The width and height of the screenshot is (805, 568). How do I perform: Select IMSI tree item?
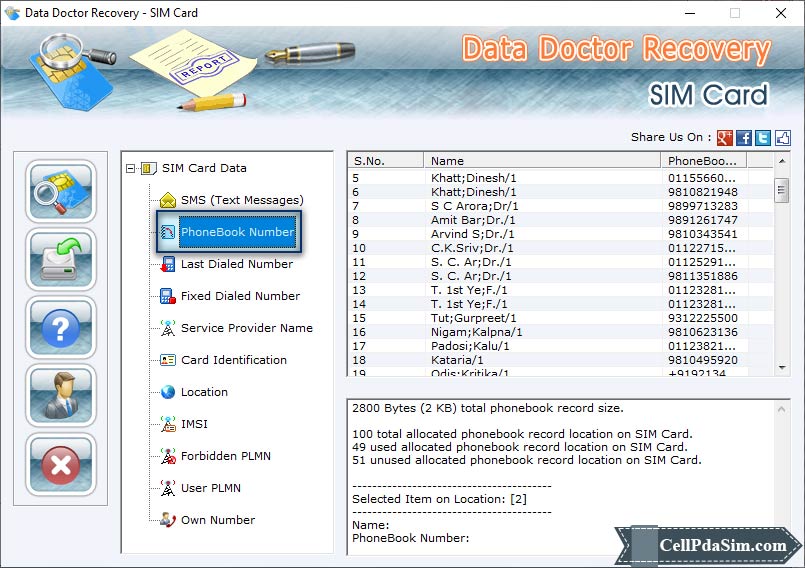194,424
